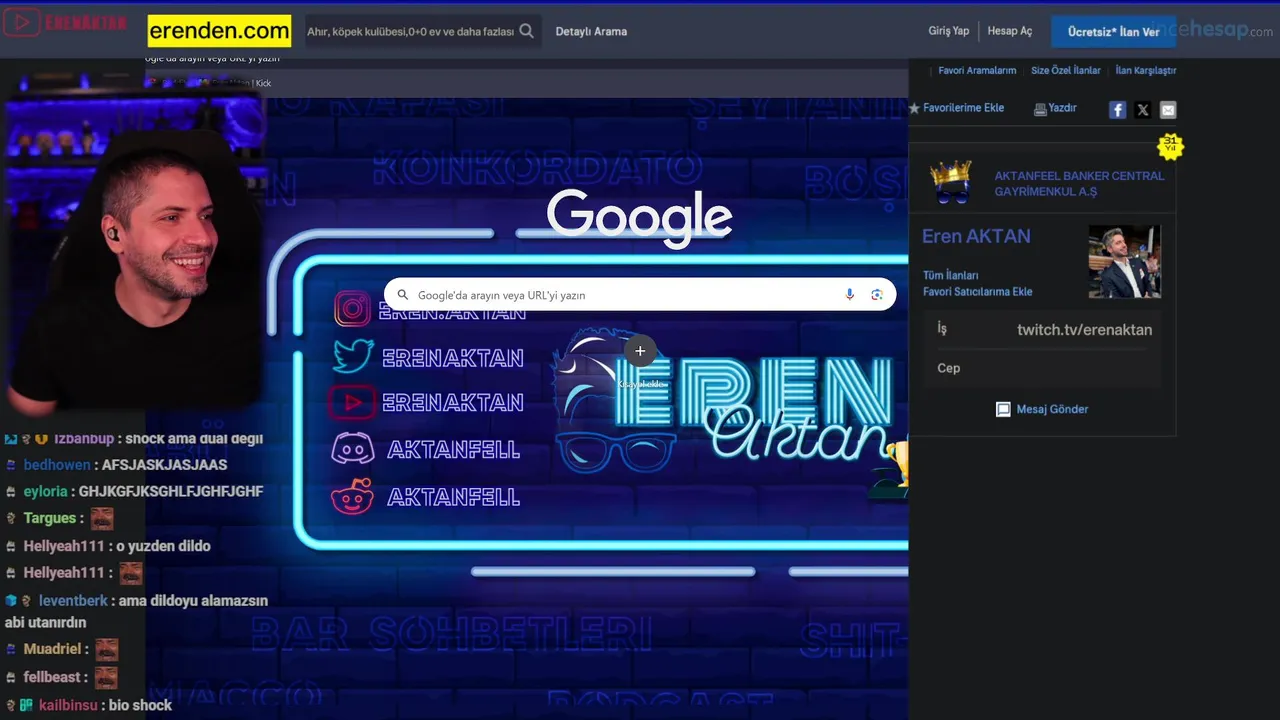The image size is (1280, 720).
Task: Click Favorilerime Ekle link
Action: point(963,108)
